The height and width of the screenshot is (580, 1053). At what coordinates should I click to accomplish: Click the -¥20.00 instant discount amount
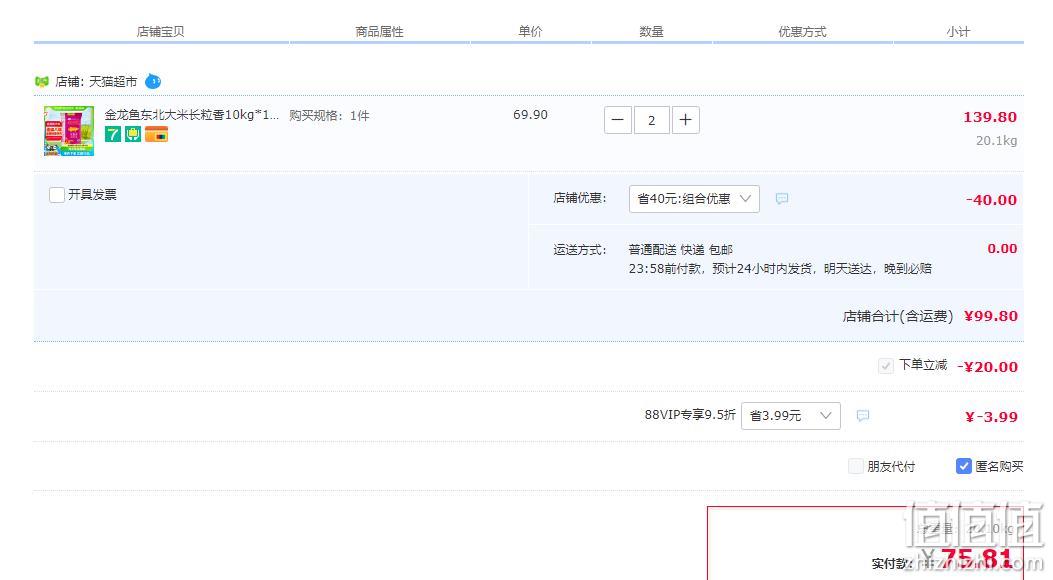coord(987,367)
